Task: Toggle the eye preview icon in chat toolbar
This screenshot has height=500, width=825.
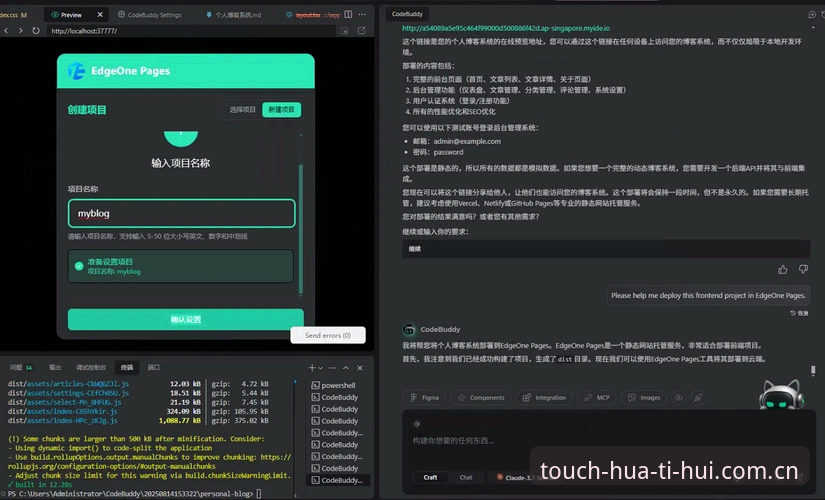Action: pos(679,397)
